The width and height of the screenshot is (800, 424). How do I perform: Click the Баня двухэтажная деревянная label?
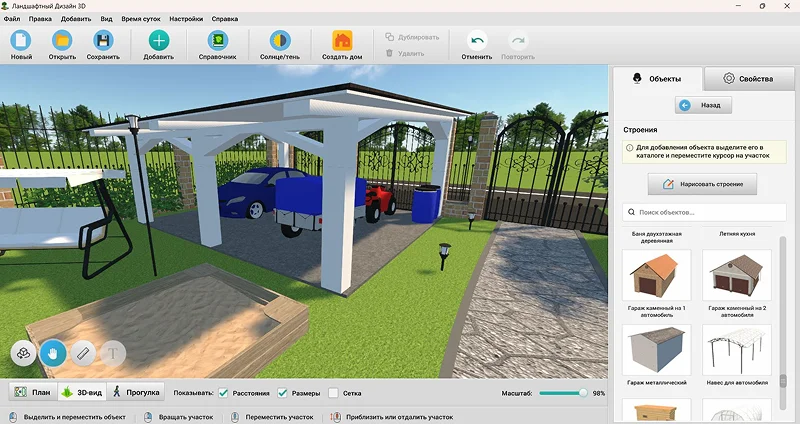coord(657,237)
